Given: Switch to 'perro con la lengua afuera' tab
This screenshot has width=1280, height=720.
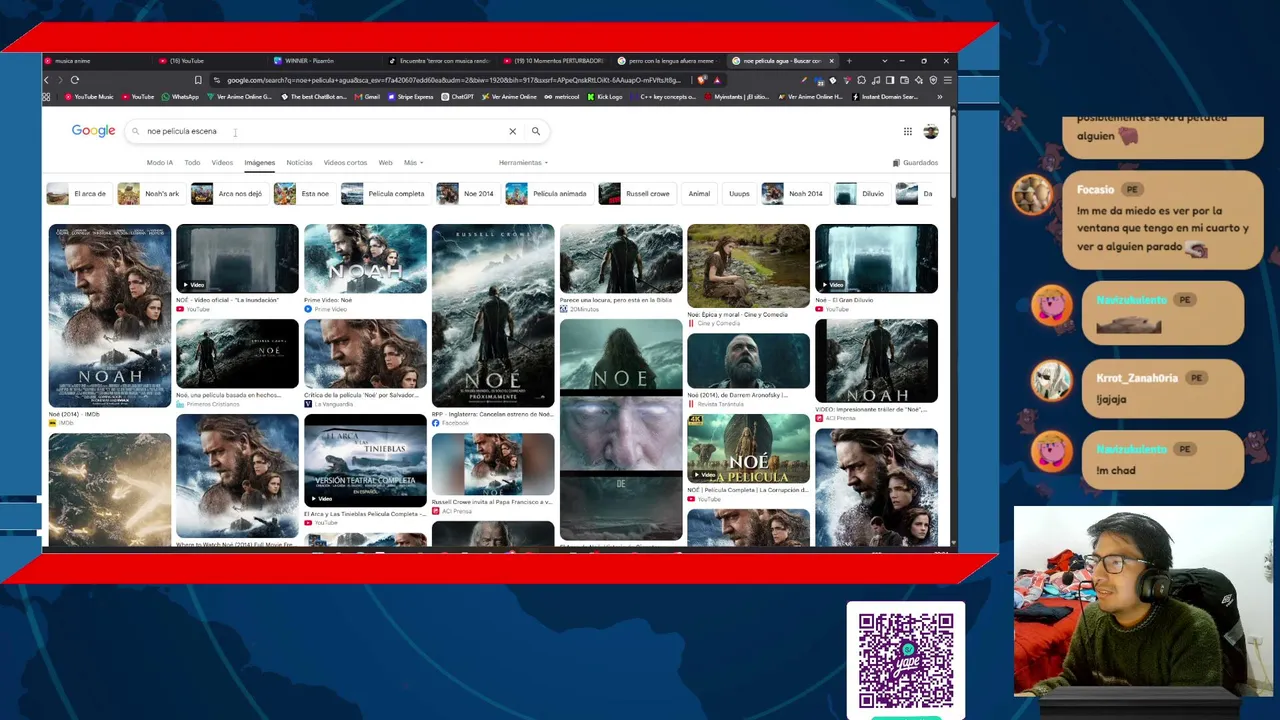Looking at the screenshot, I should [668, 61].
